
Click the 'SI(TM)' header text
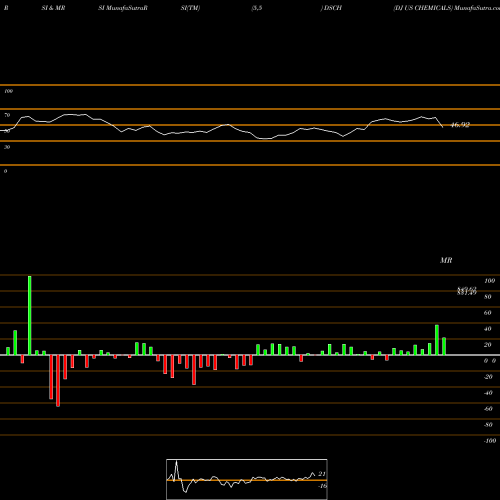pos(190,8)
